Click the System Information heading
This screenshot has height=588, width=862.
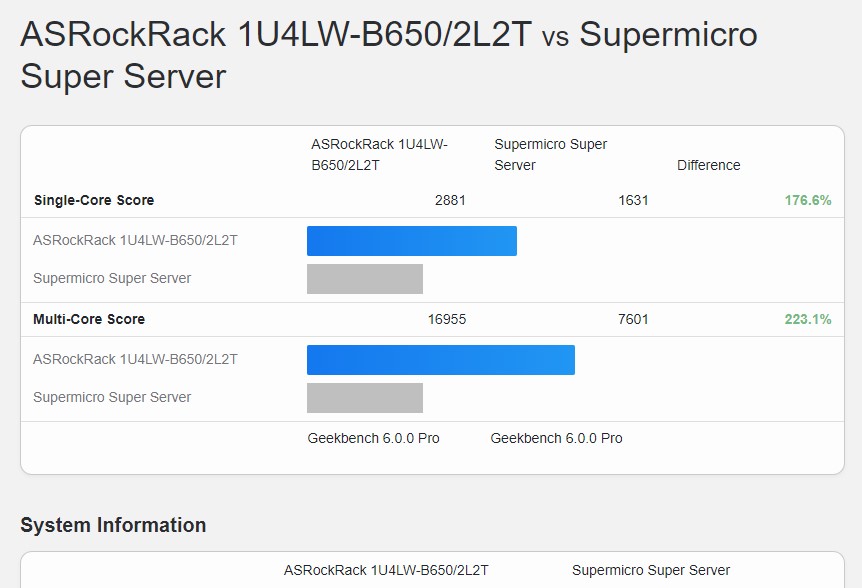pyautogui.click(x=113, y=525)
